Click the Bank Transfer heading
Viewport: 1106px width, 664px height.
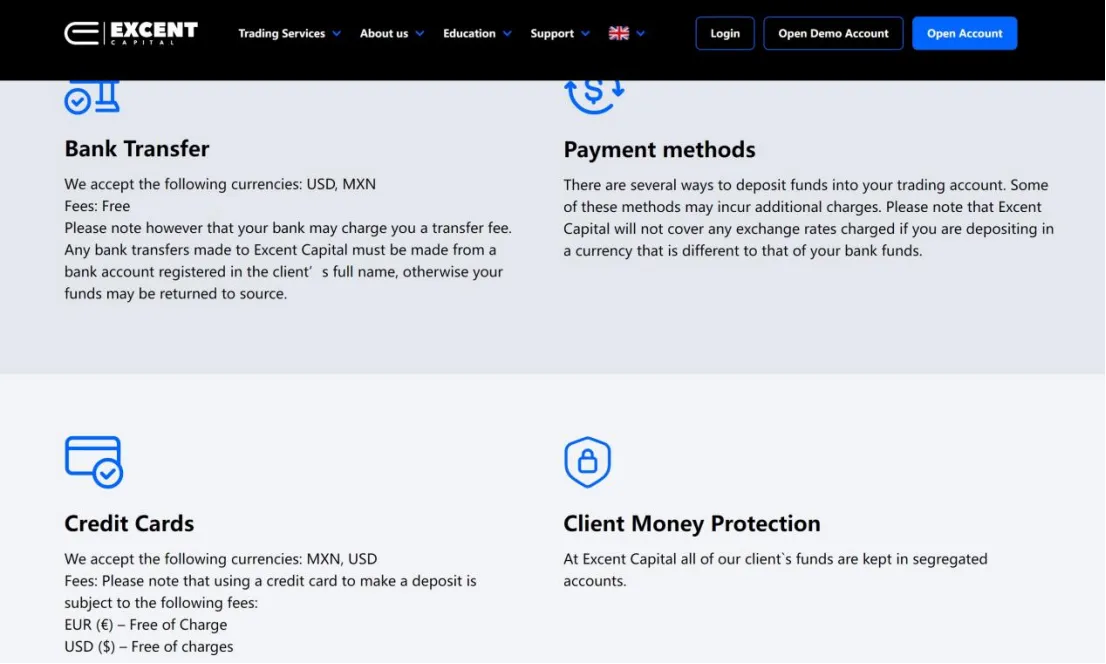(x=137, y=149)
